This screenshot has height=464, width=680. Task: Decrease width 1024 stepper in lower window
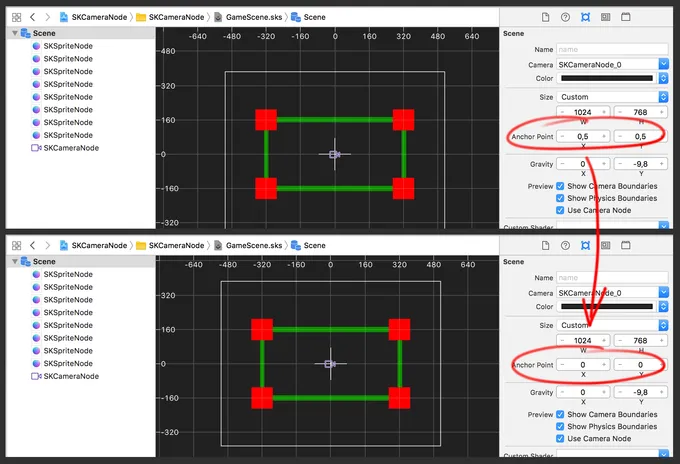click(x=562, y=341)
